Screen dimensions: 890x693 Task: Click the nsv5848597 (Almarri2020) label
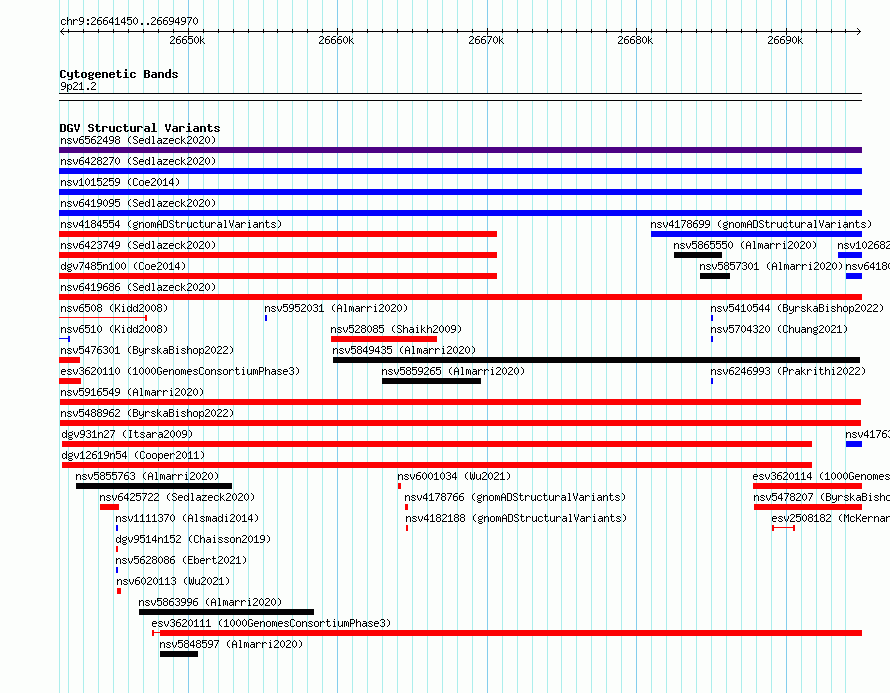tap(231, 644)
